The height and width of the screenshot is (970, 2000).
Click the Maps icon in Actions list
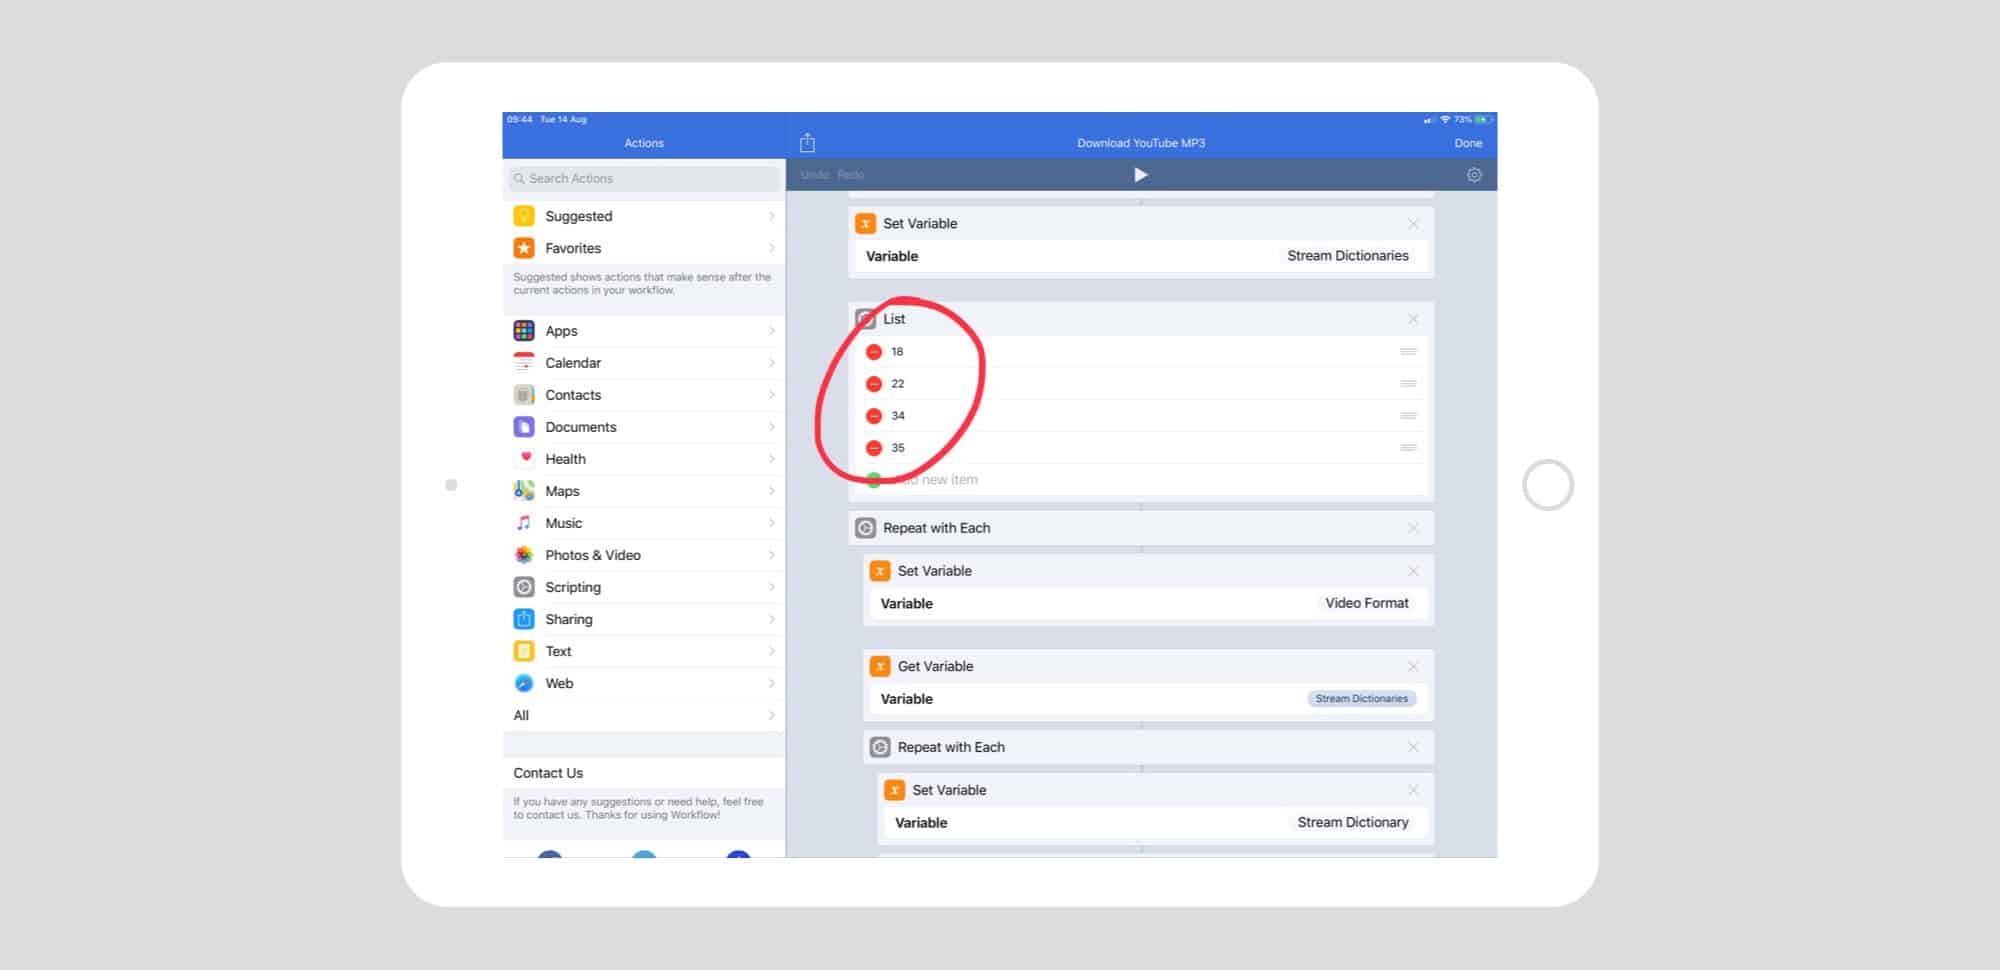point(524,491)
